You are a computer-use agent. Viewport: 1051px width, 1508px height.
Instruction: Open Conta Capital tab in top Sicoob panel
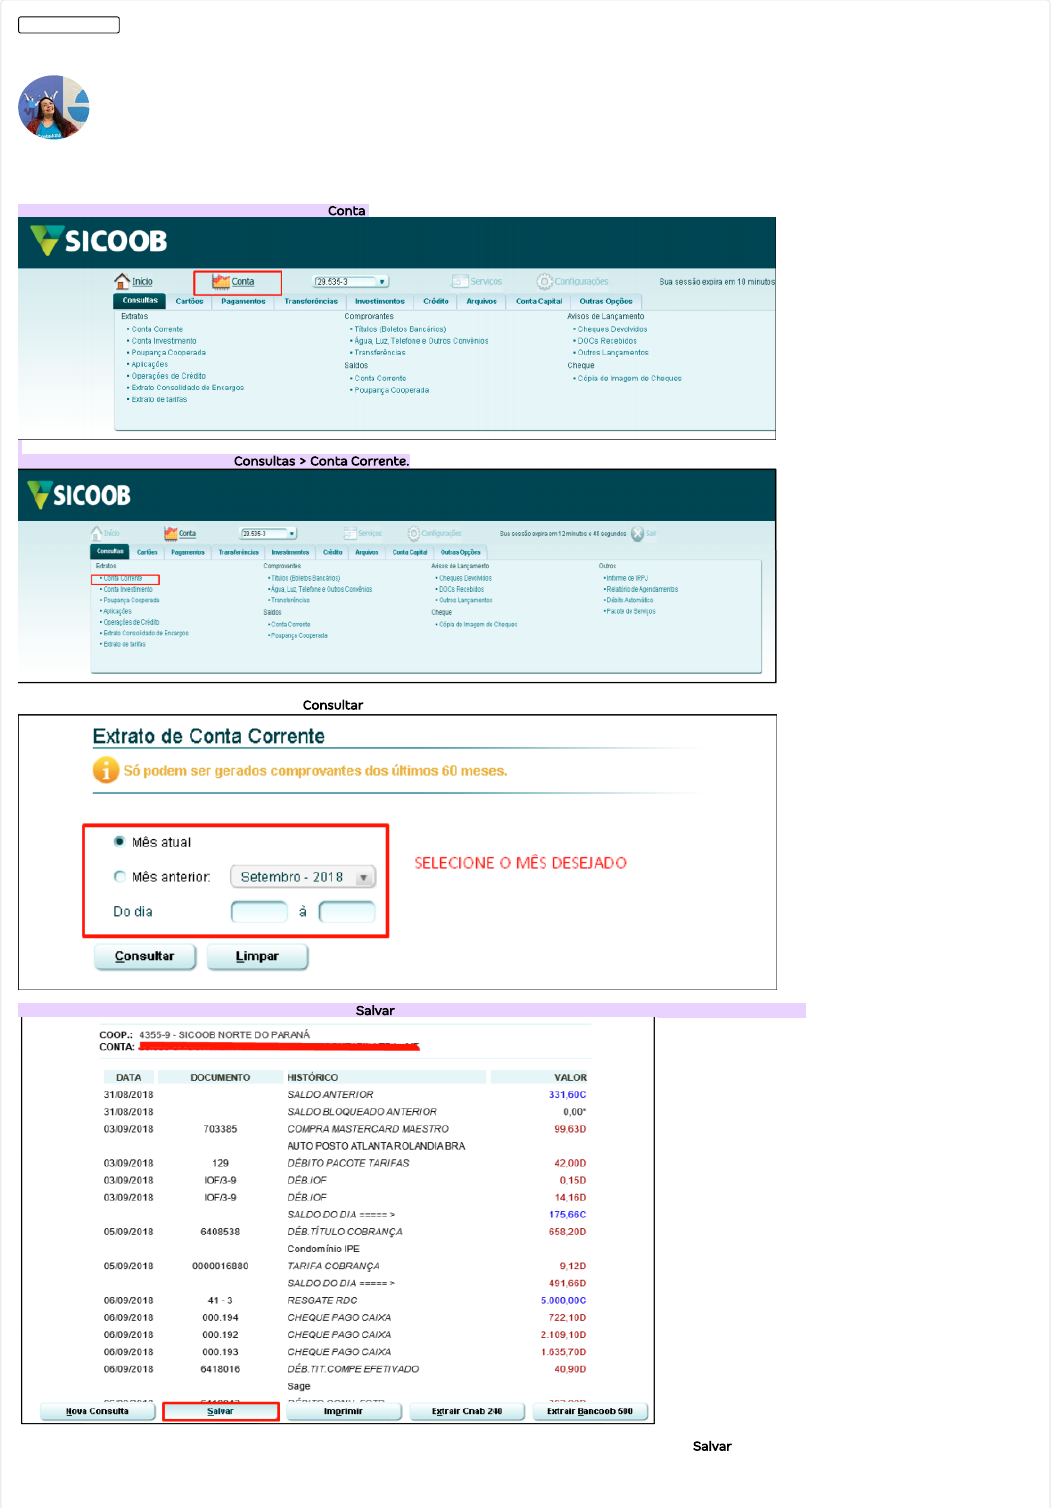[539, 301]
